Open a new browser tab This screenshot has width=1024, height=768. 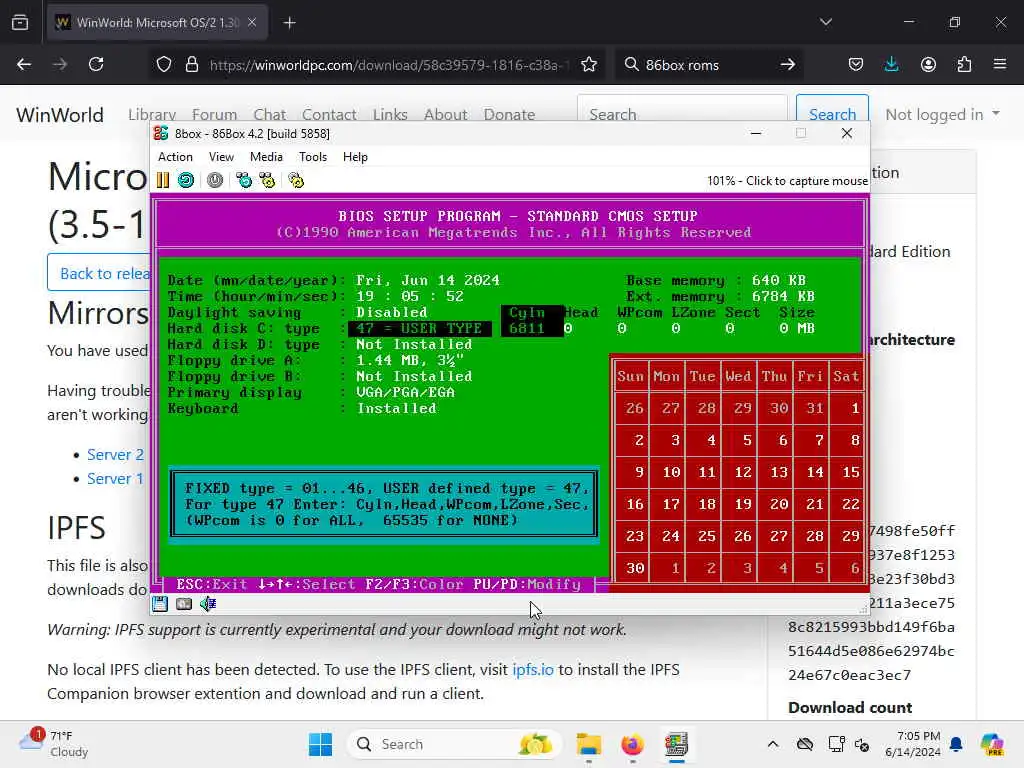(289, 23)
